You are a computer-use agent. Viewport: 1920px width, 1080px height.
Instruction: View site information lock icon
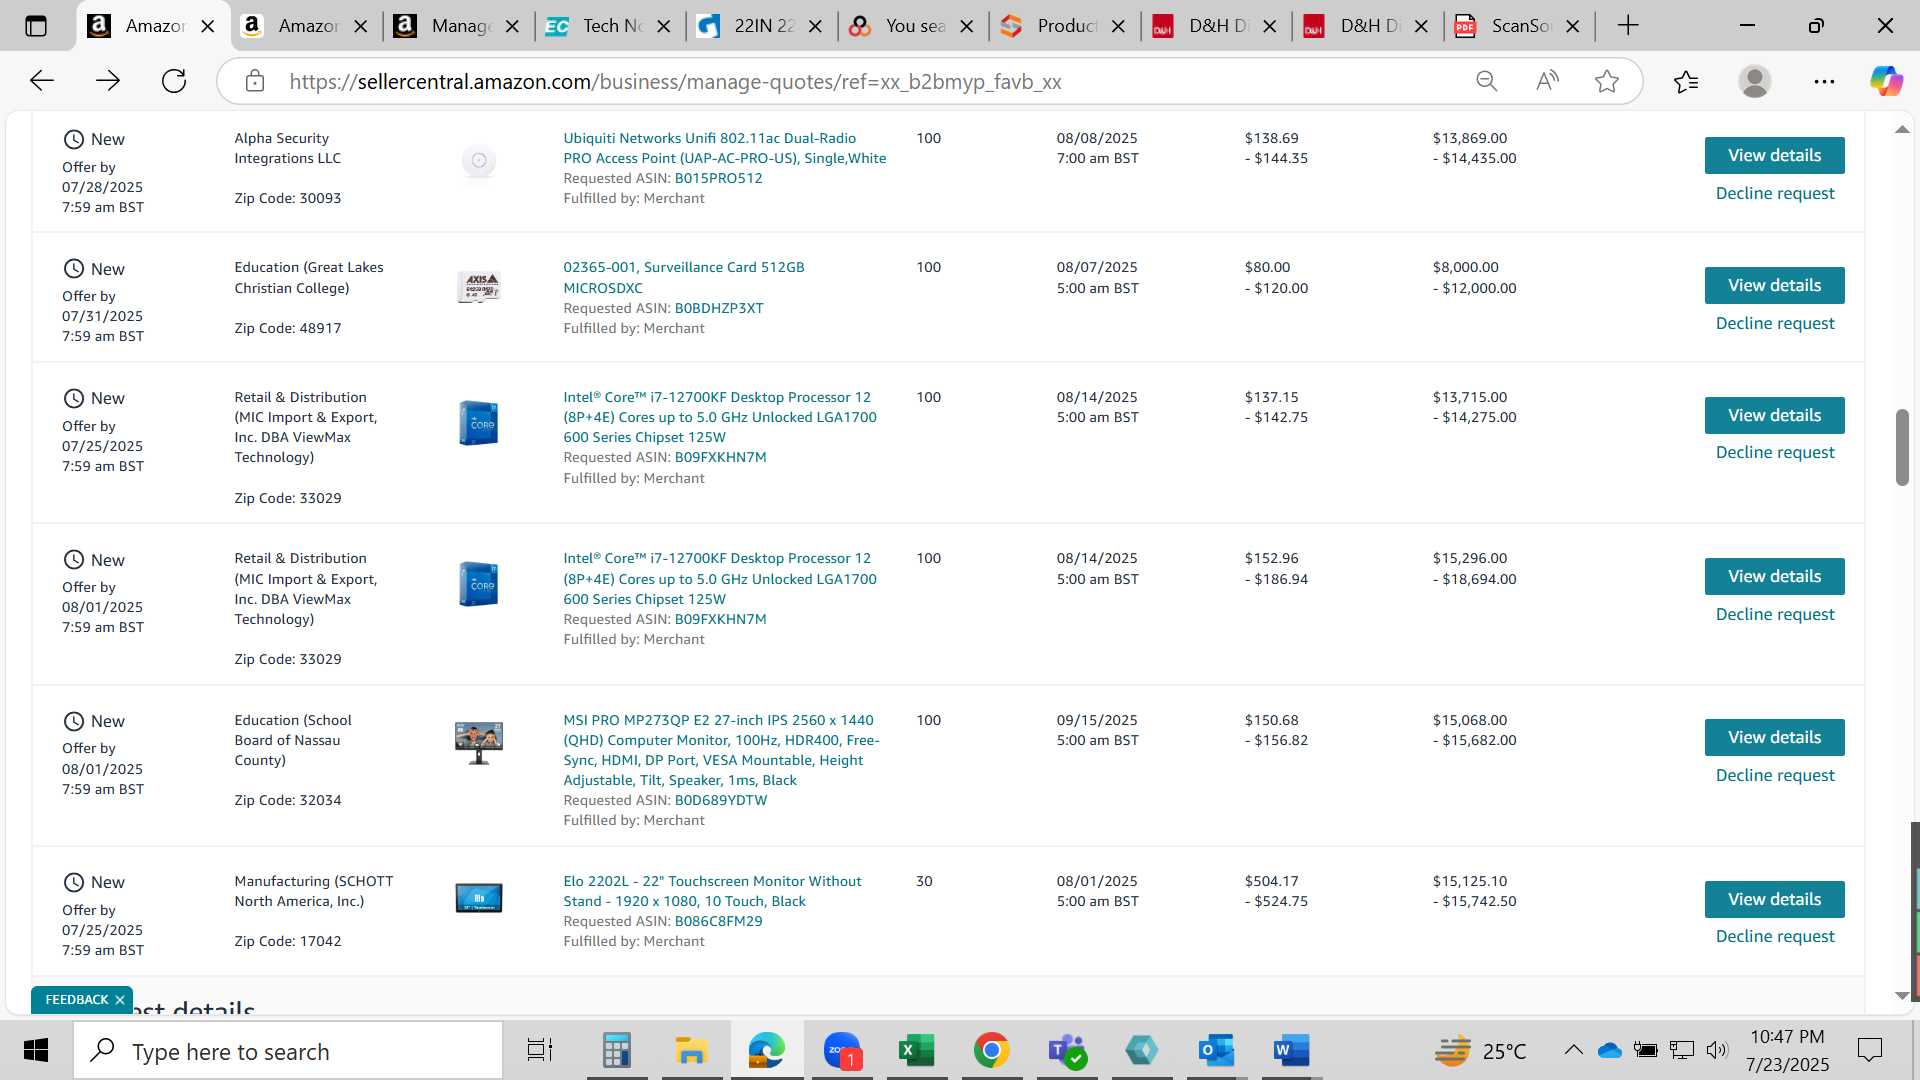point(255,81)
